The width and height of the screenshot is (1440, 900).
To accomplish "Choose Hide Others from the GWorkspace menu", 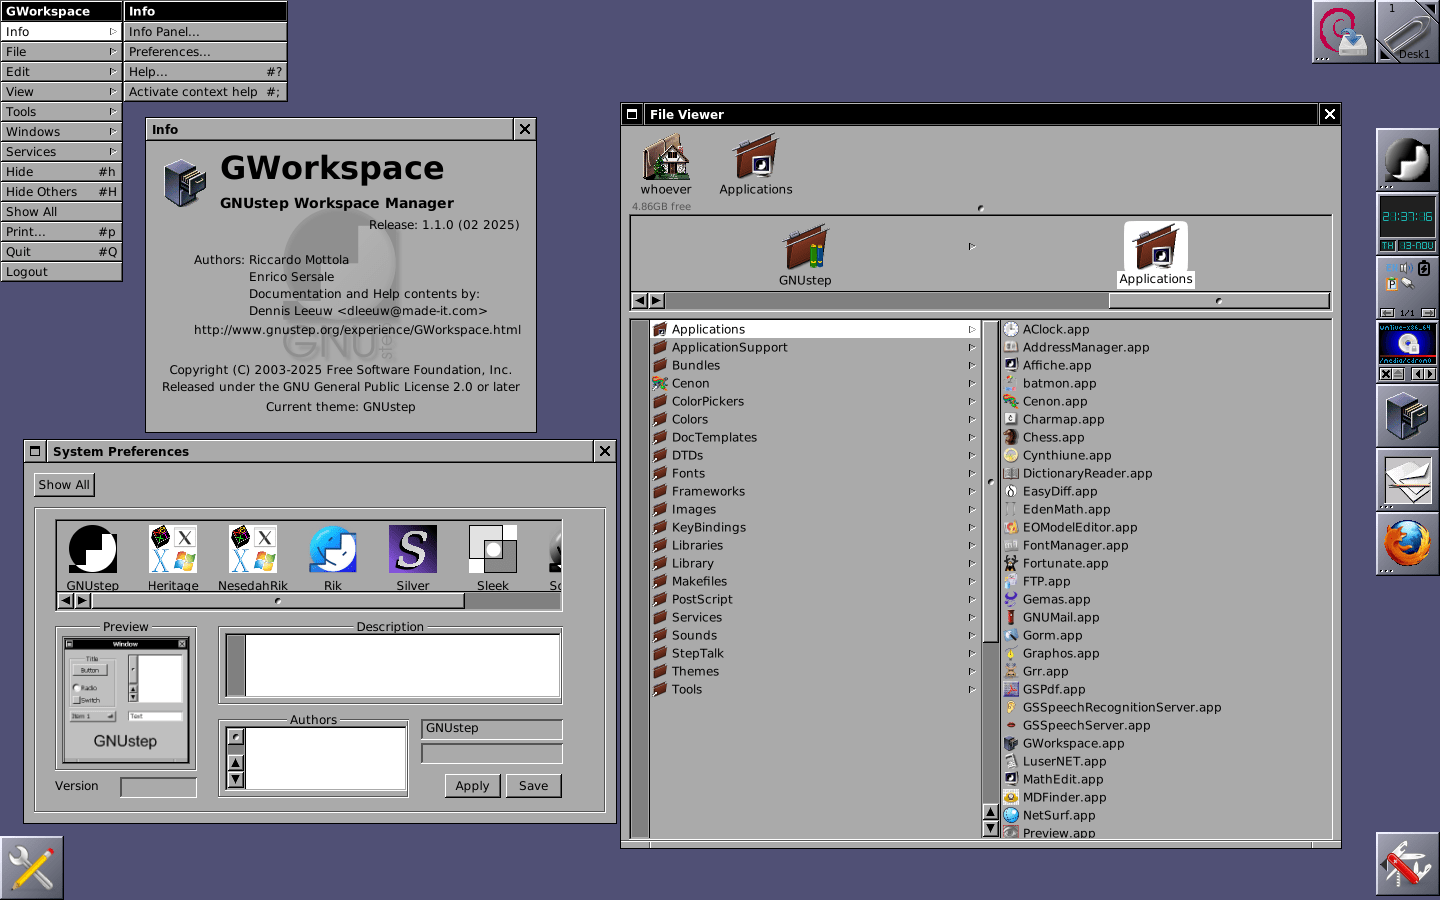I will (x=61, y=191).
